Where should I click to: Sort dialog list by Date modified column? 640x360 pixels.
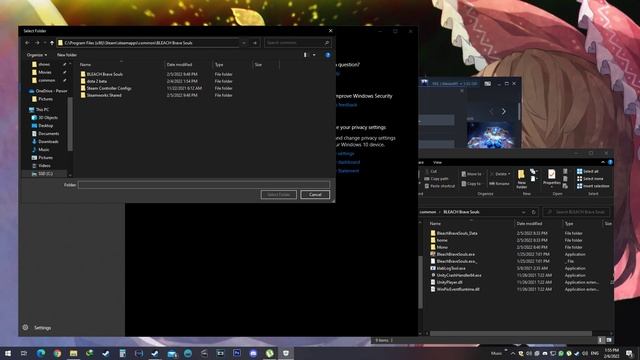coord(180,64)
